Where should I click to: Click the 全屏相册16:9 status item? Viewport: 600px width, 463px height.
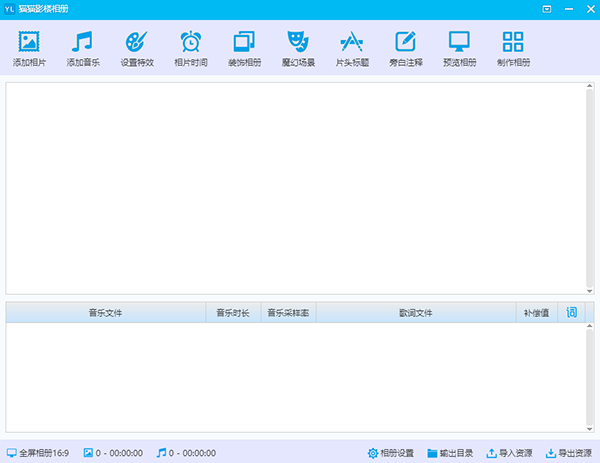point(38,453)
